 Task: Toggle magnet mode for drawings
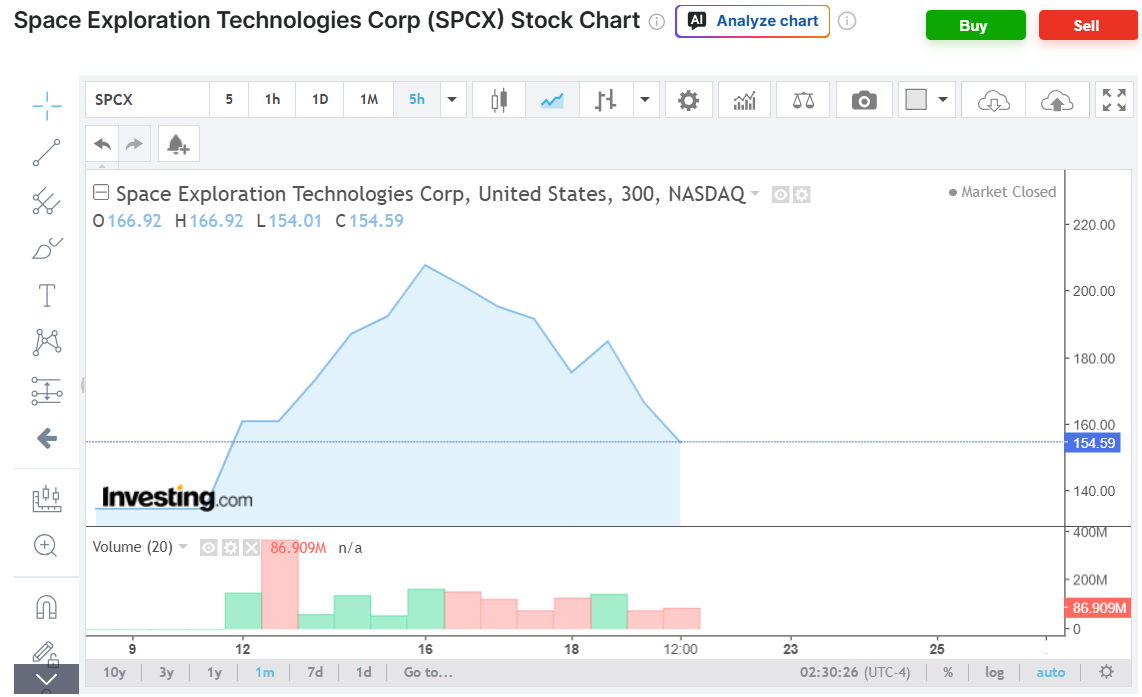point(47,607)
